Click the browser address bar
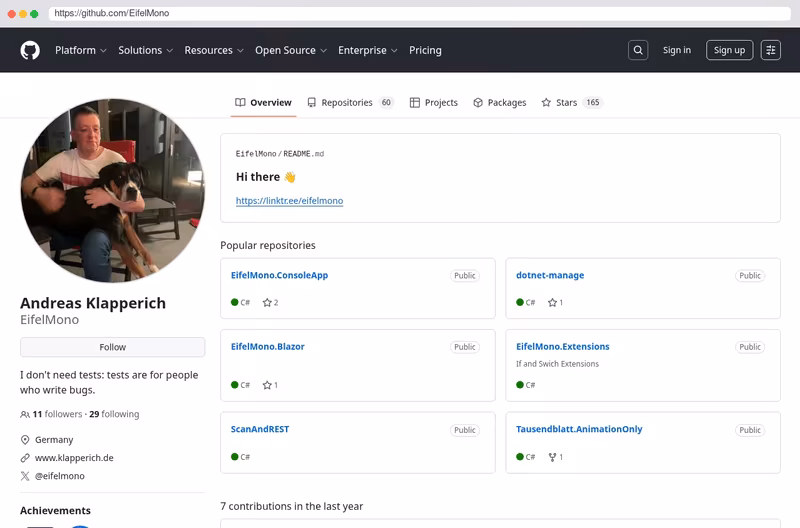Viewport: 800px width, 528px height. pyautogui.click(x=419, y=13)
